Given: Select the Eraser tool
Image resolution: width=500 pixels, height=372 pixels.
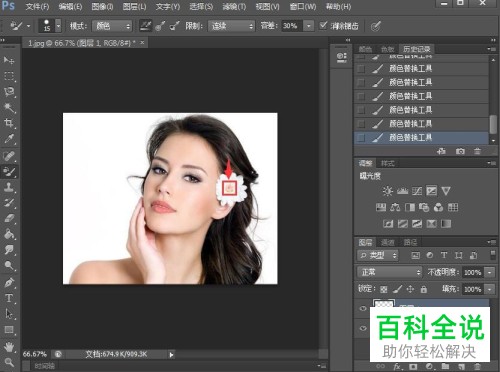Looking at the screenshot, I should point(9,218).
